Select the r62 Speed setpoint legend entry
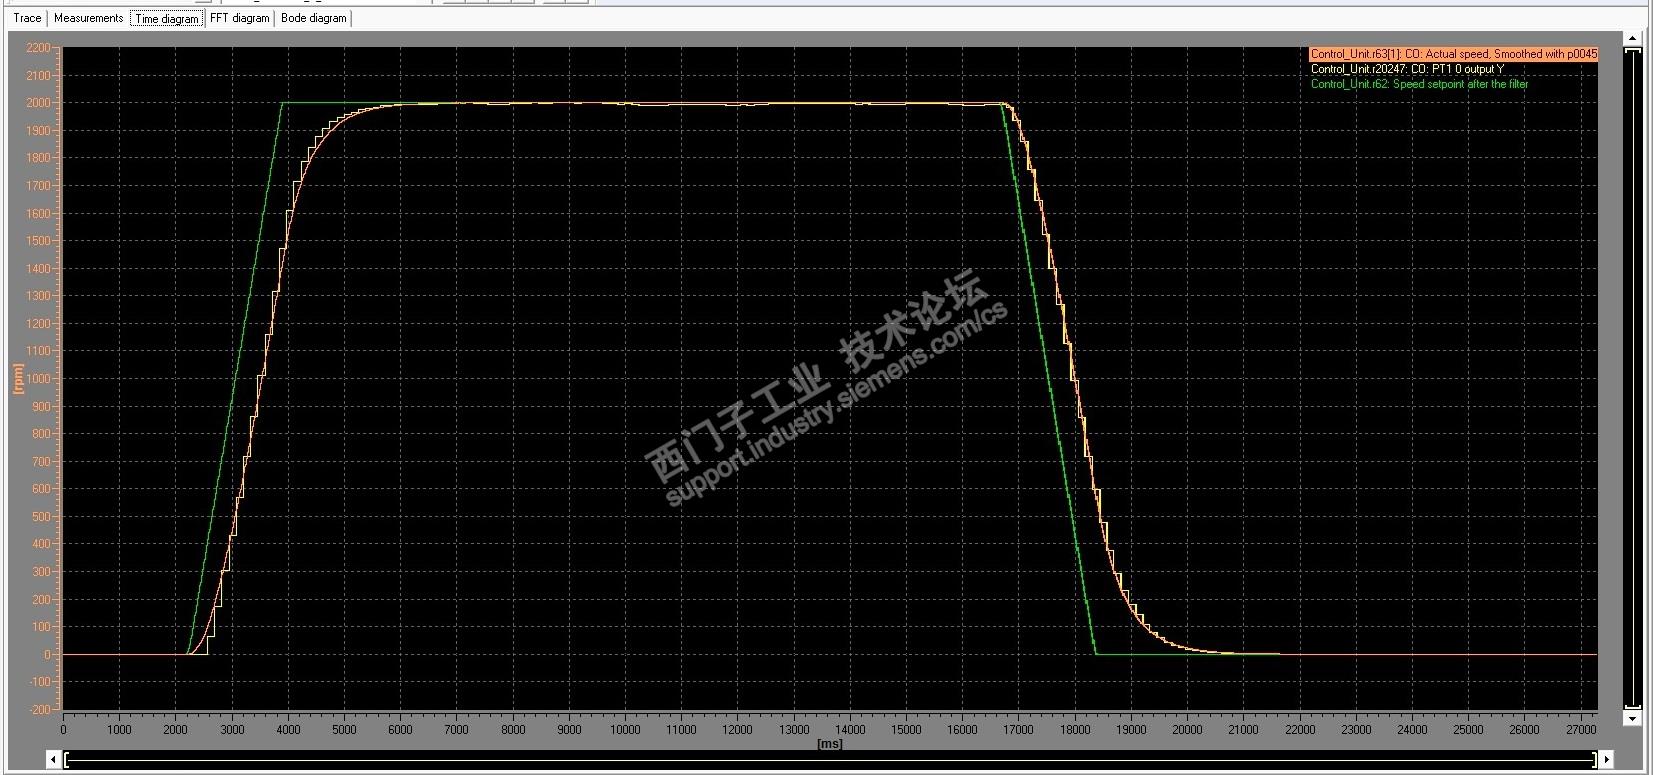This screenshot has height=775, width=1653. tap(1419, 84)
